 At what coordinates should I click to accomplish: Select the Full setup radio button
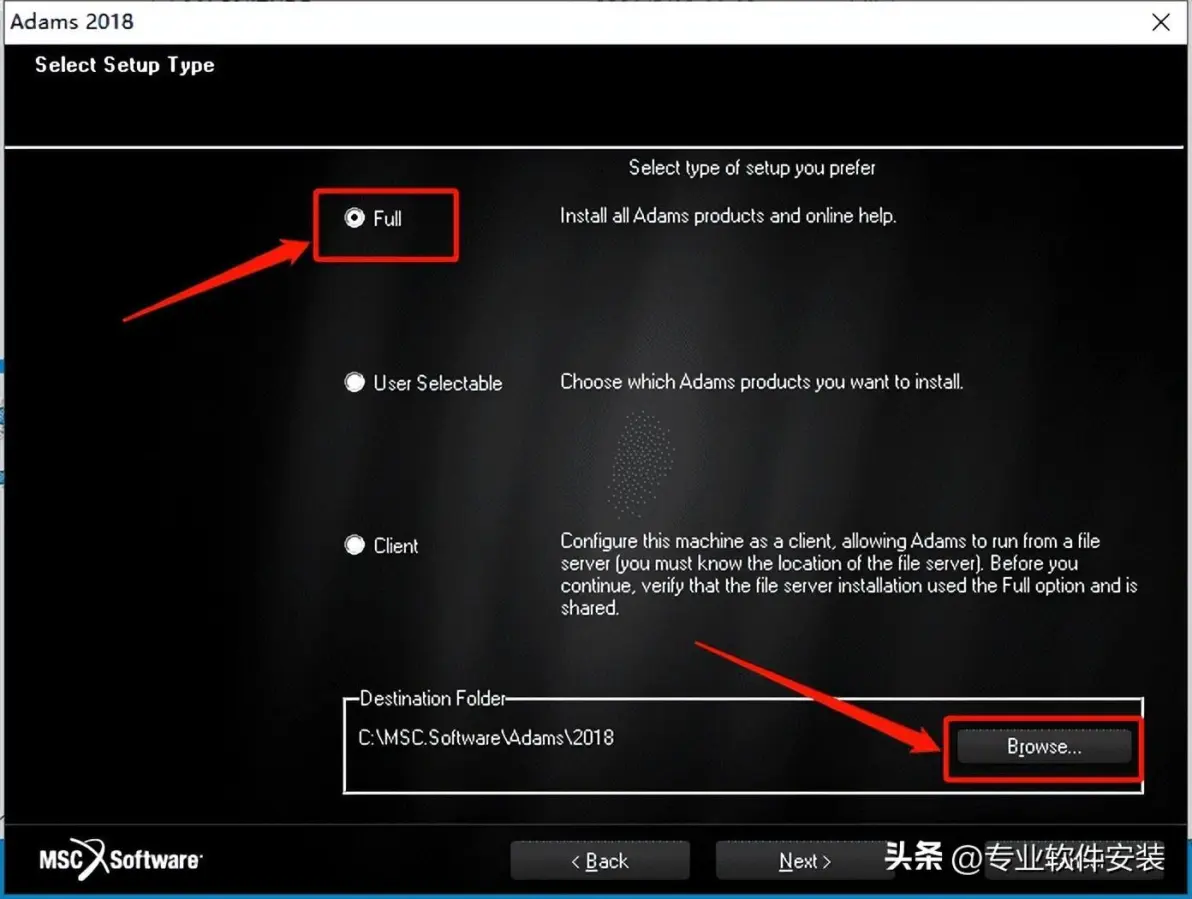click(354, 218)
